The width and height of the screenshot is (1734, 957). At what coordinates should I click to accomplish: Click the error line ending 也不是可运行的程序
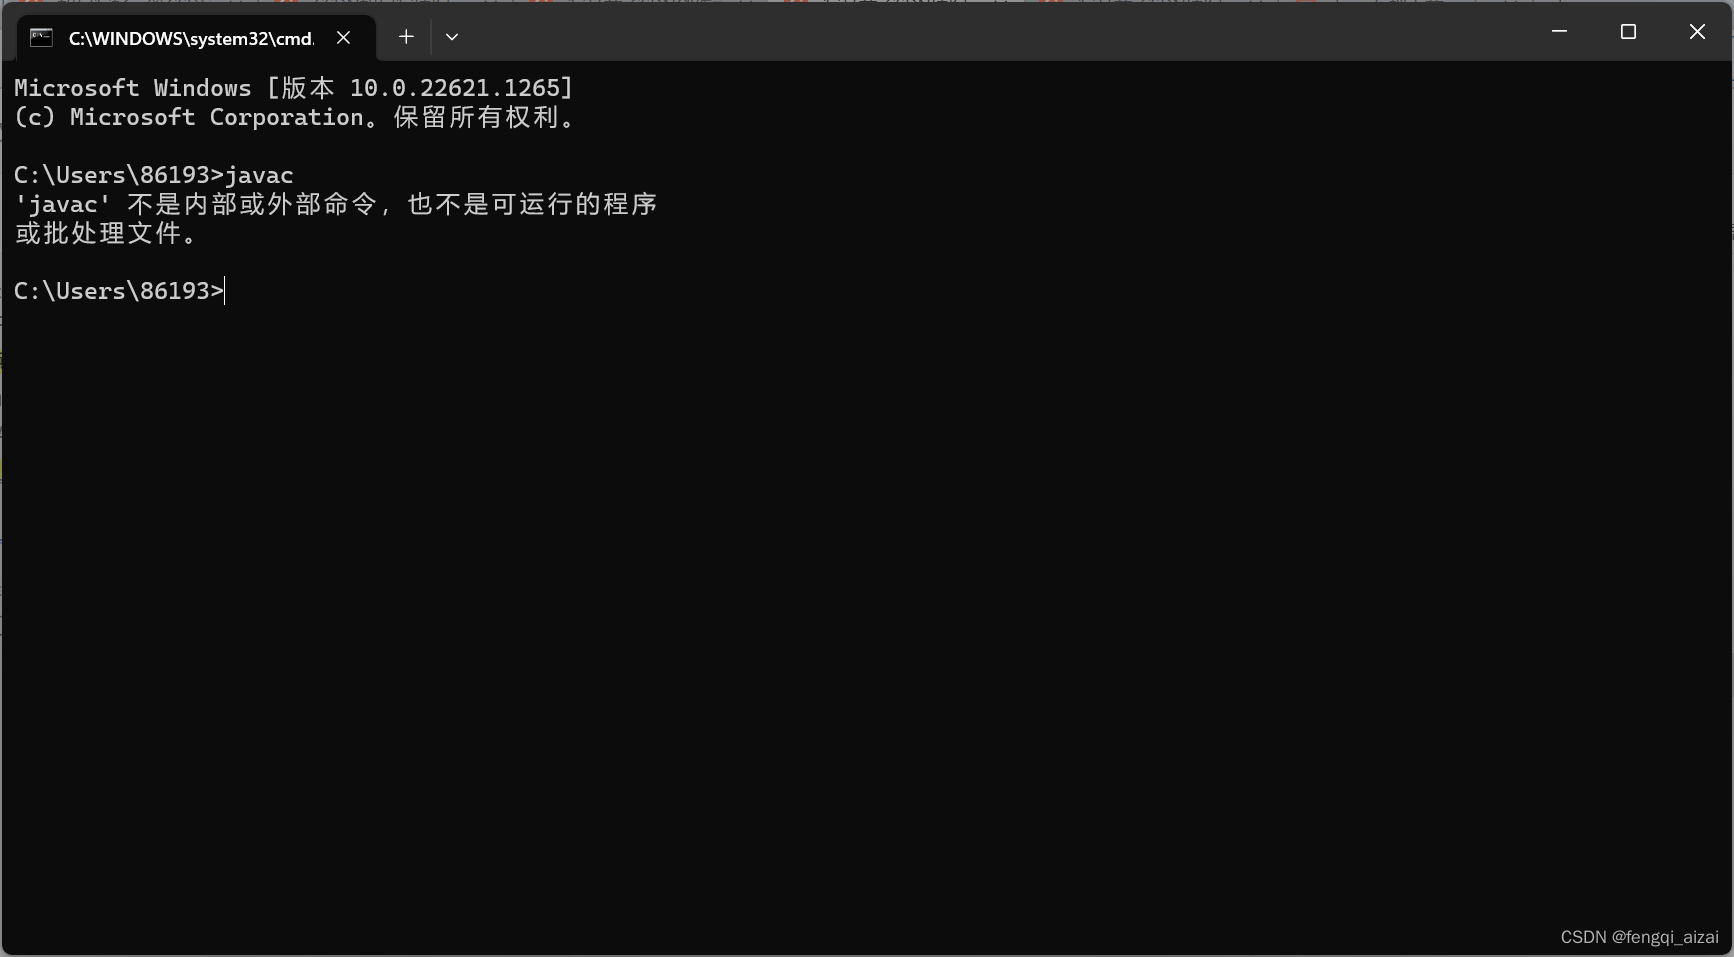[335, 204]
